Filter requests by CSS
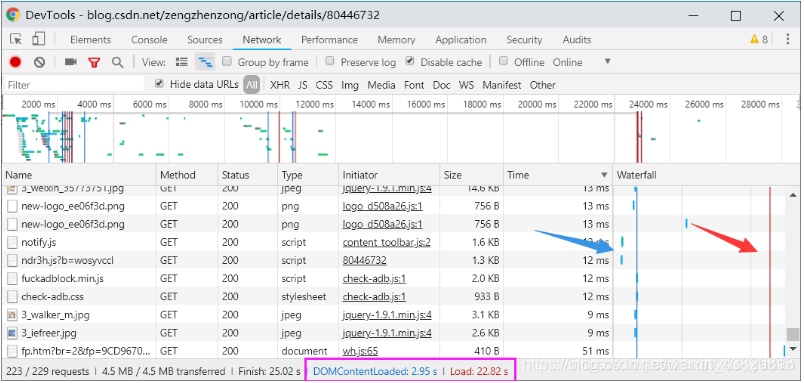This screenshot has height=383, width=804. coord(324,85)
